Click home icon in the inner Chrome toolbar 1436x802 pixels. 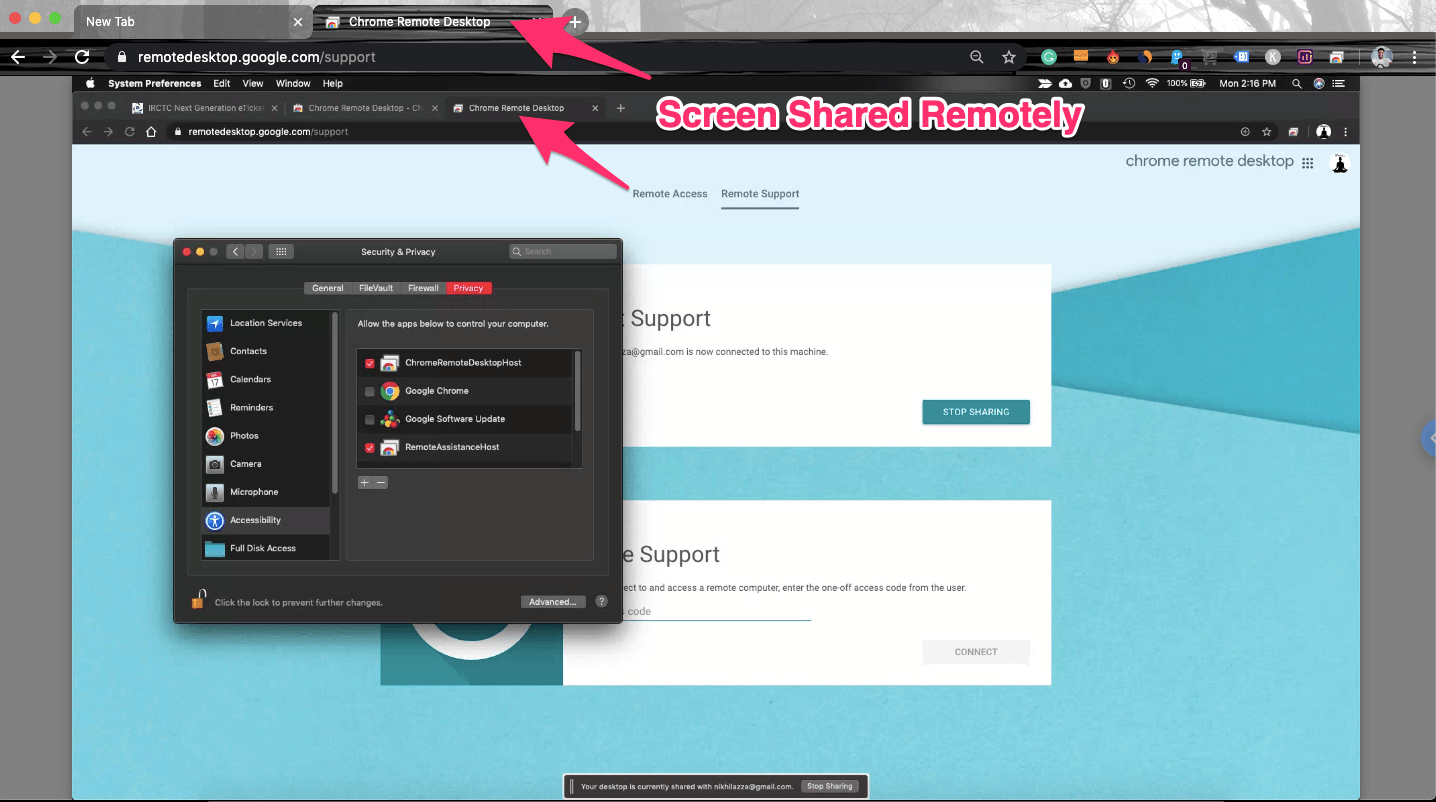pos(150,131)
